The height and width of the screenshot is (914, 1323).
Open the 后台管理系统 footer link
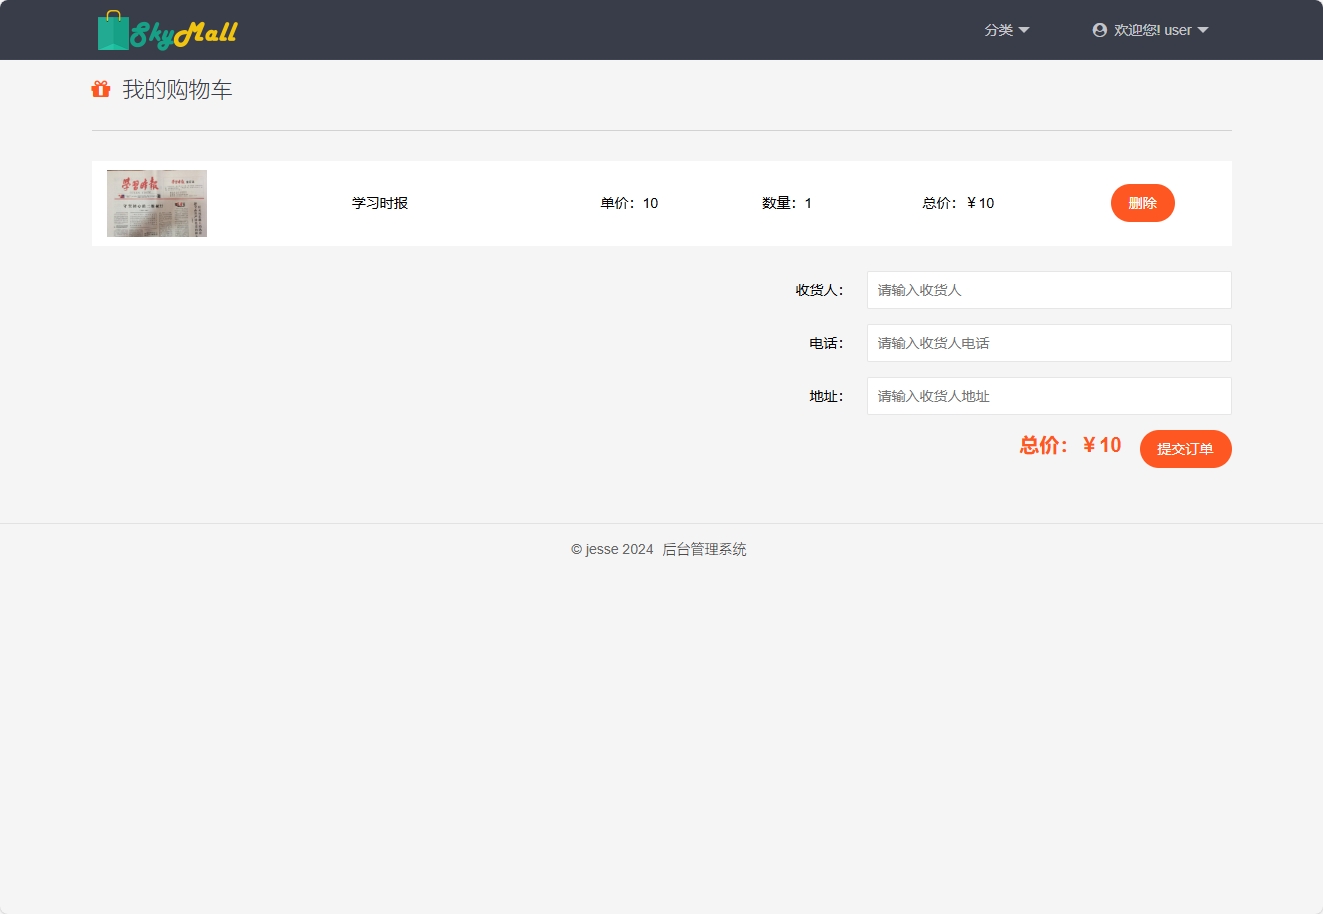(x=704, y=549)
